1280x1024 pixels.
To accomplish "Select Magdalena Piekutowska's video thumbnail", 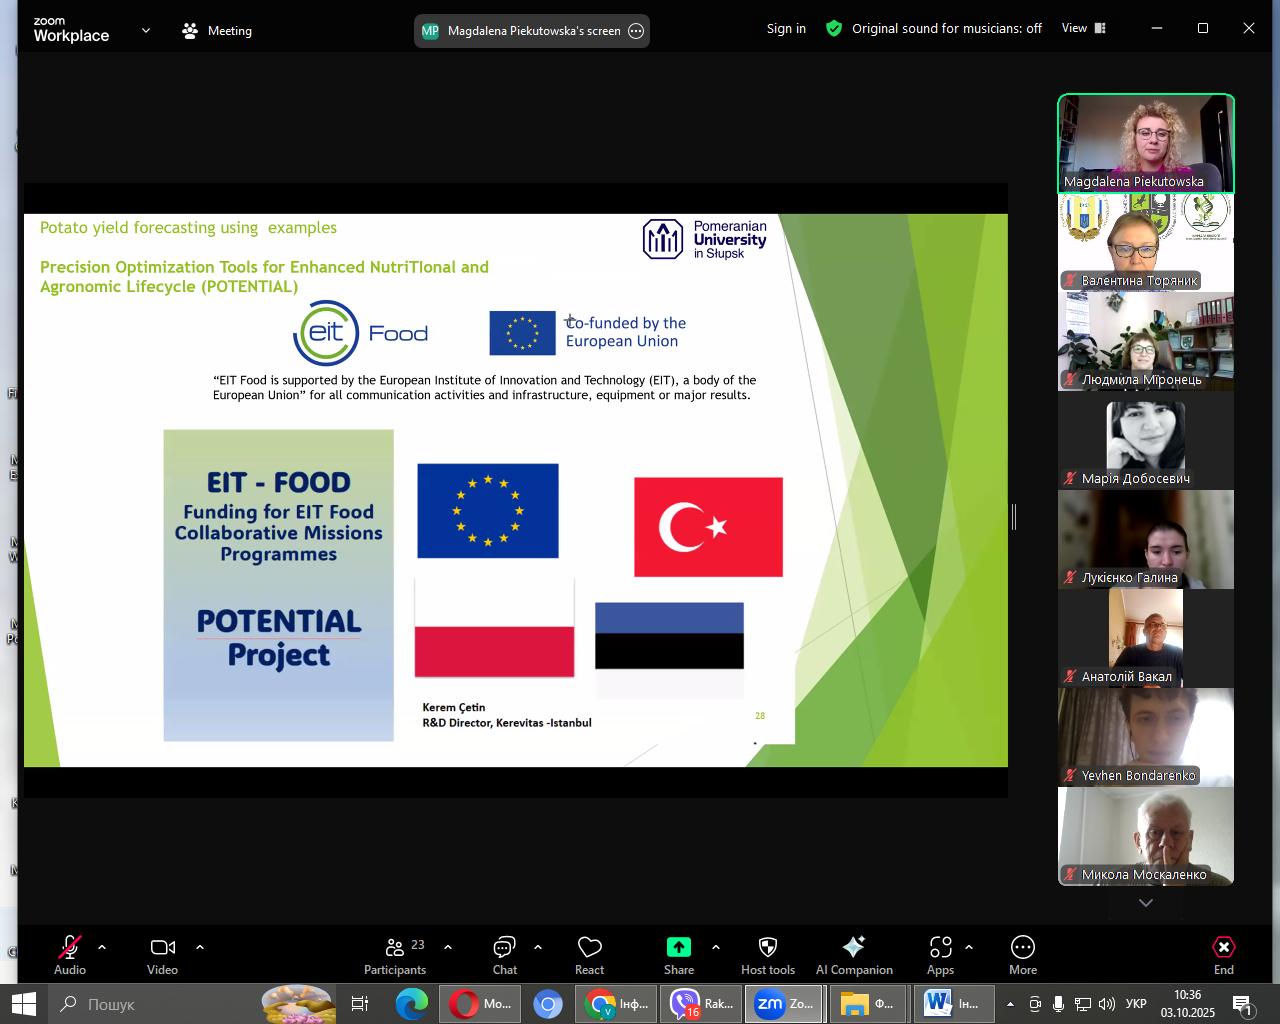I will point(1146,142).
